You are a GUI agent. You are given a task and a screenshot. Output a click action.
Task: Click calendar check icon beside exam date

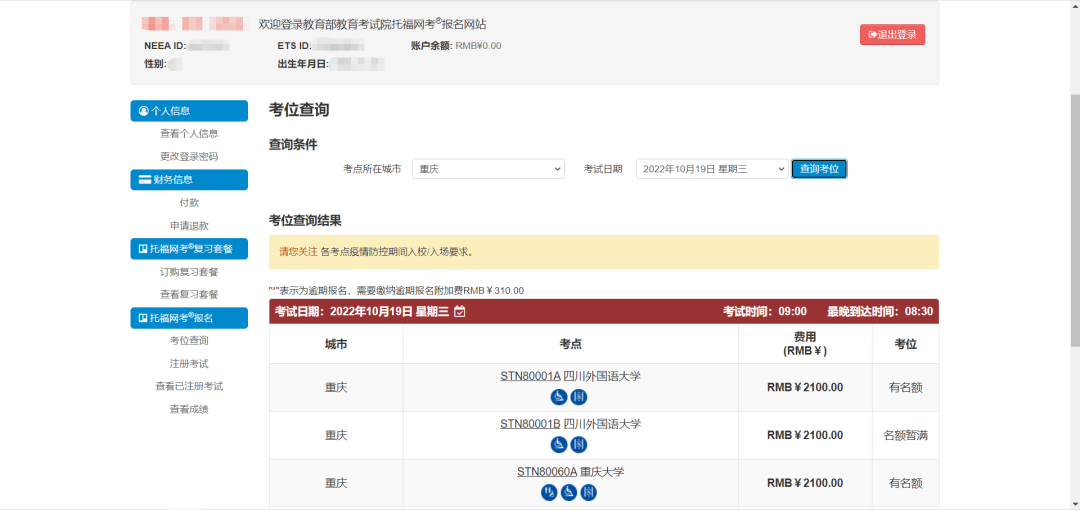coord(460,312)
